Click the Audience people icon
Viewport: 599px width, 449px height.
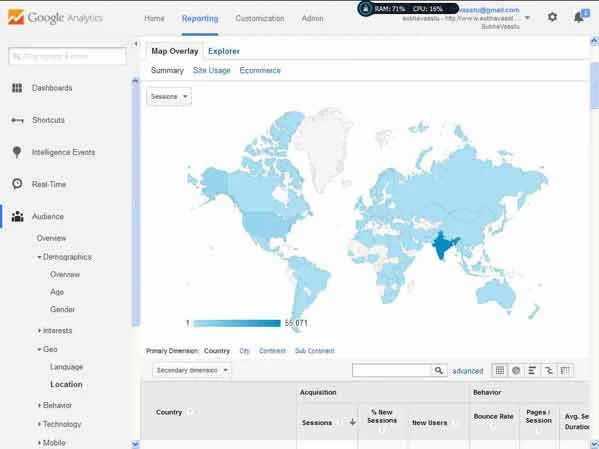pos(17,216)
